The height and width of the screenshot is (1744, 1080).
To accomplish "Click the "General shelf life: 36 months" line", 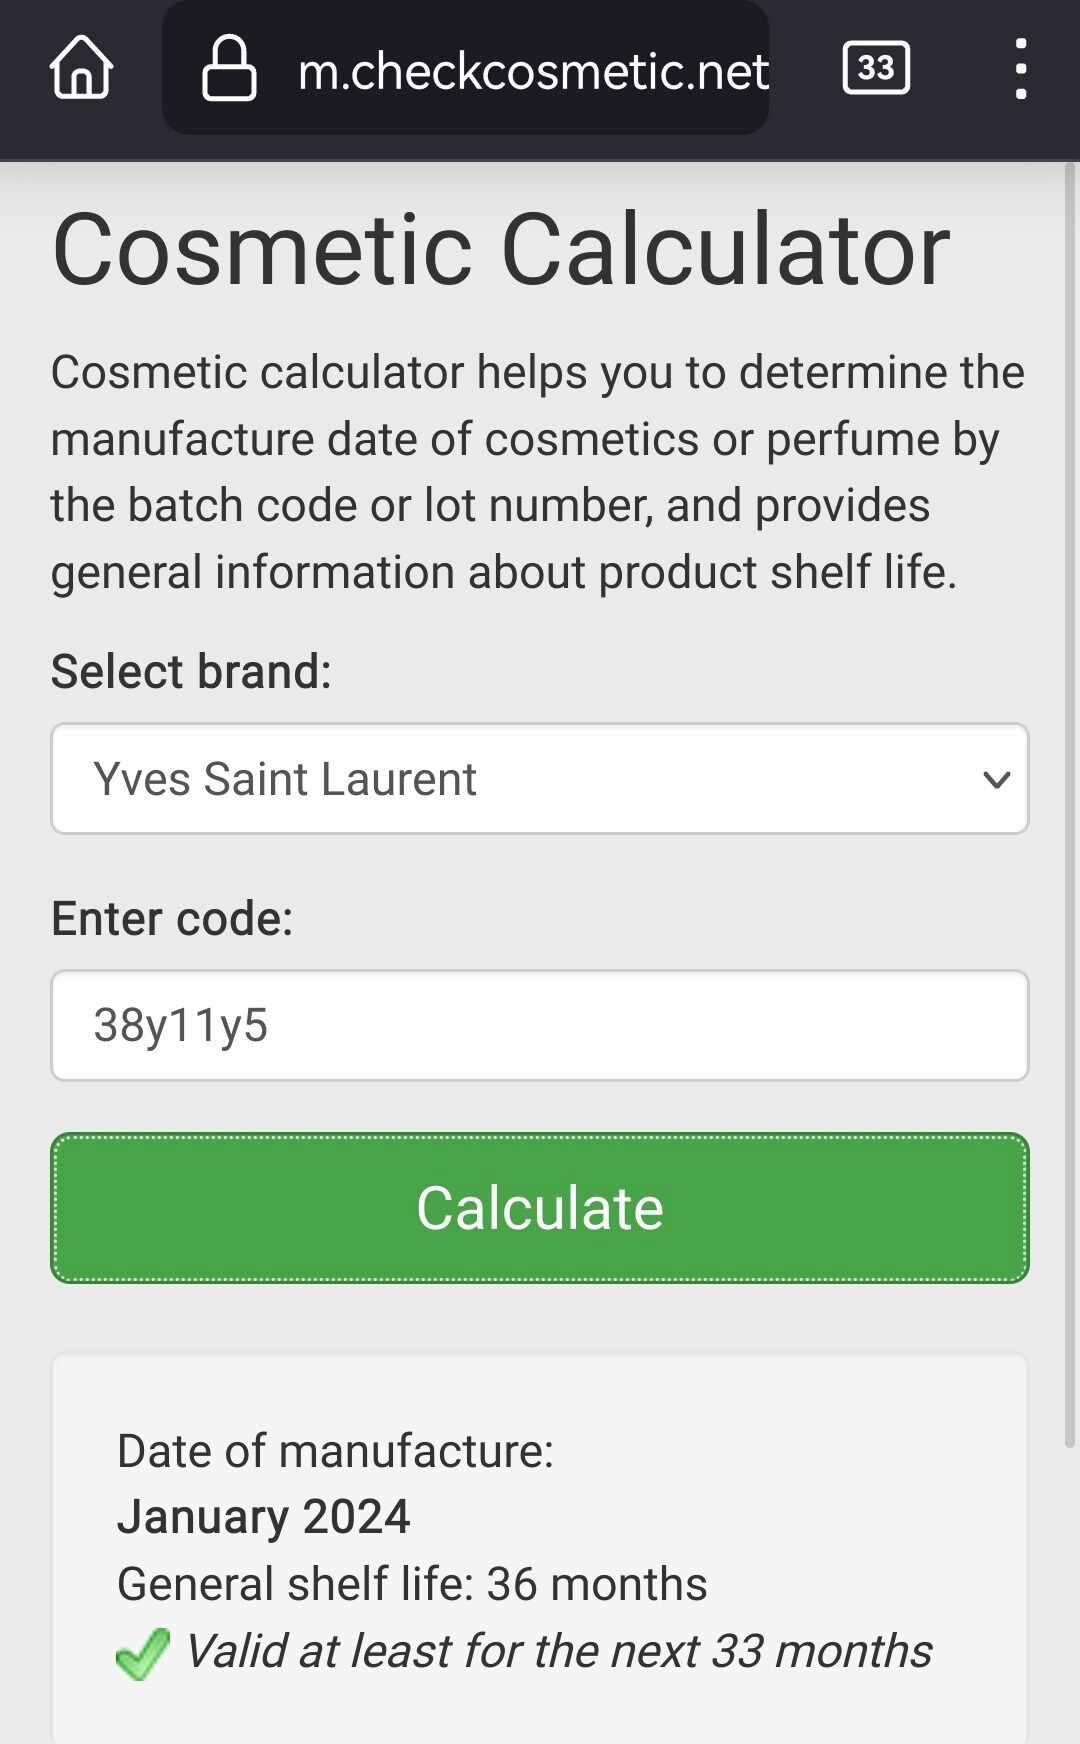I will coord(412,1584).
